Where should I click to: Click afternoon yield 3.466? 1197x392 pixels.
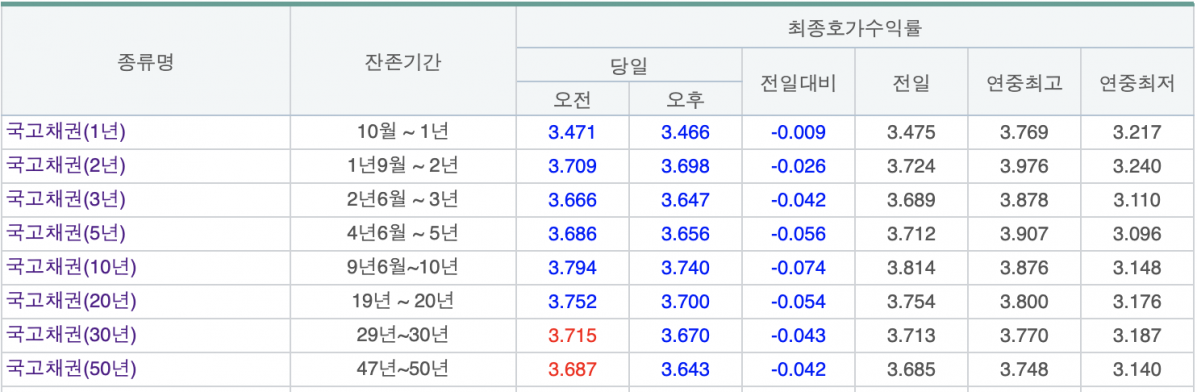tap(686, 132)
